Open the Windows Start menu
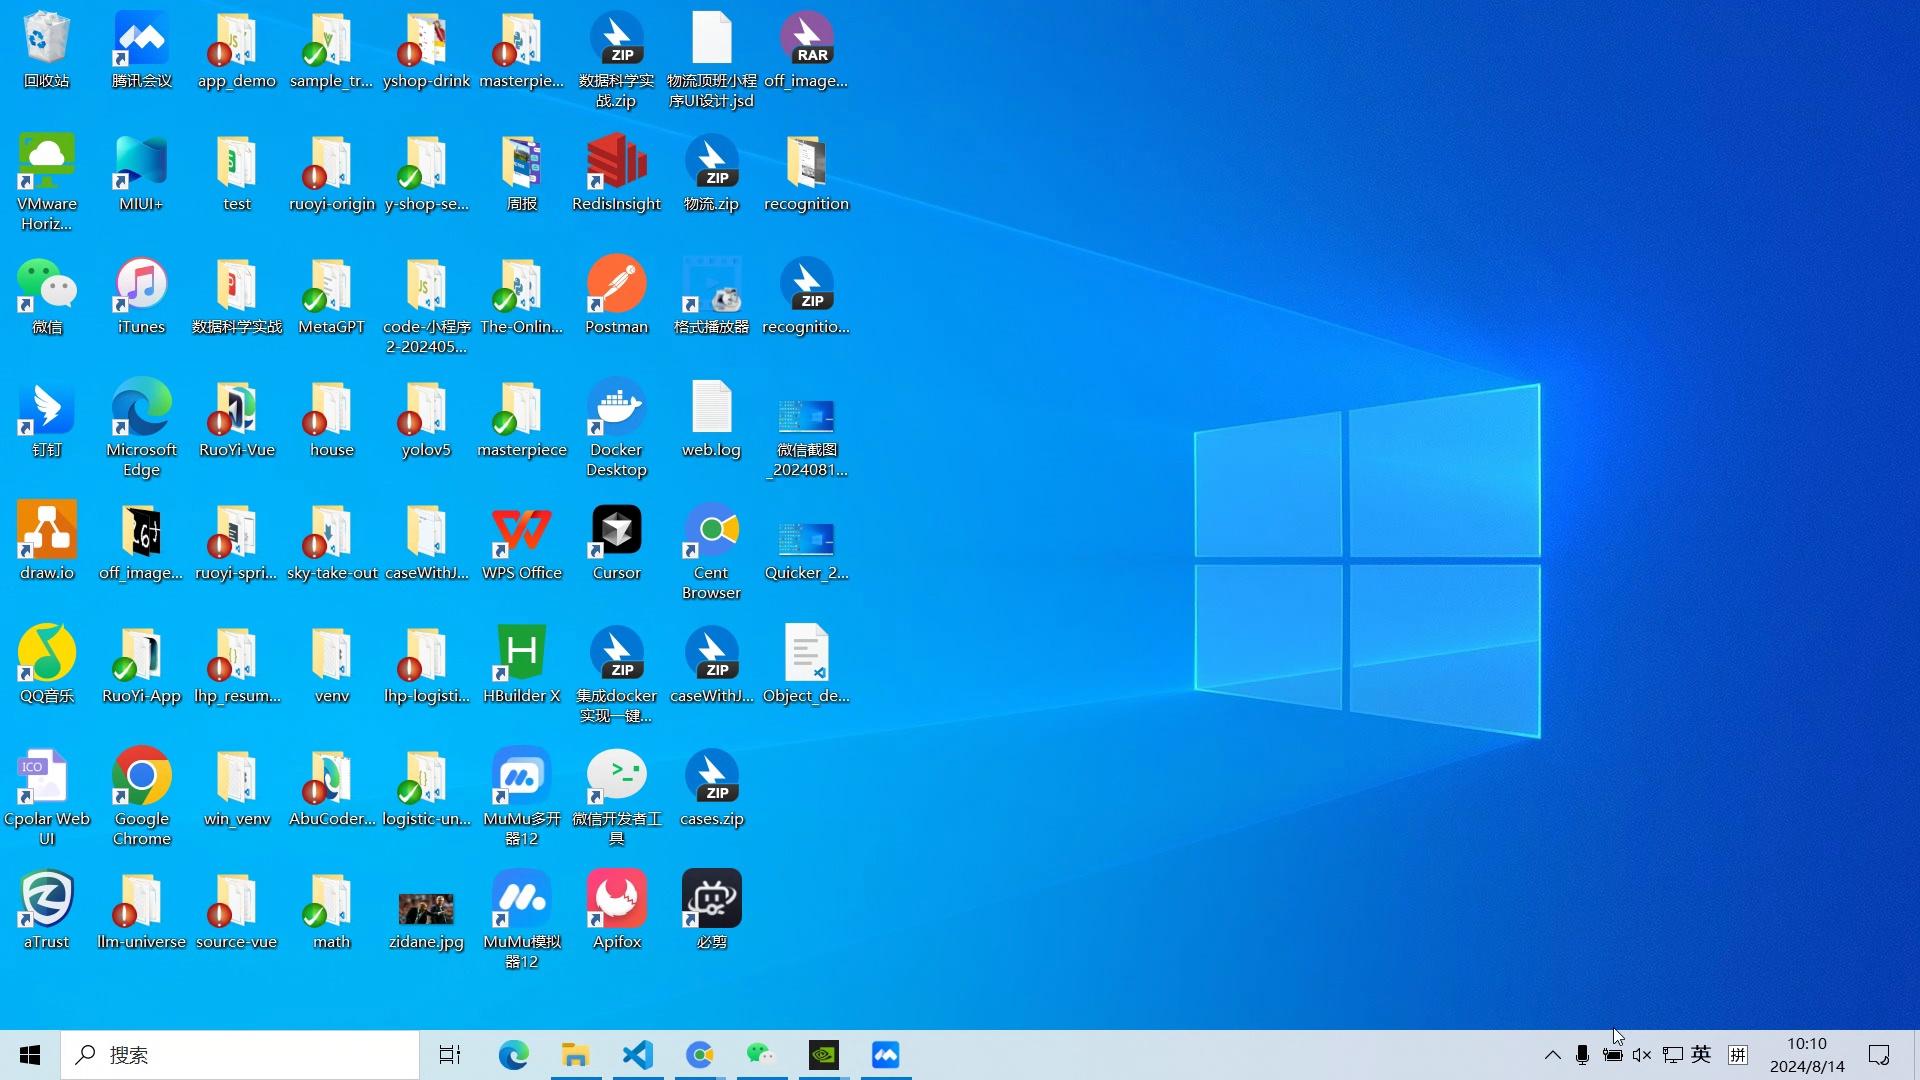The height and width of the screenshot is (1080, 1920). 30,1055
